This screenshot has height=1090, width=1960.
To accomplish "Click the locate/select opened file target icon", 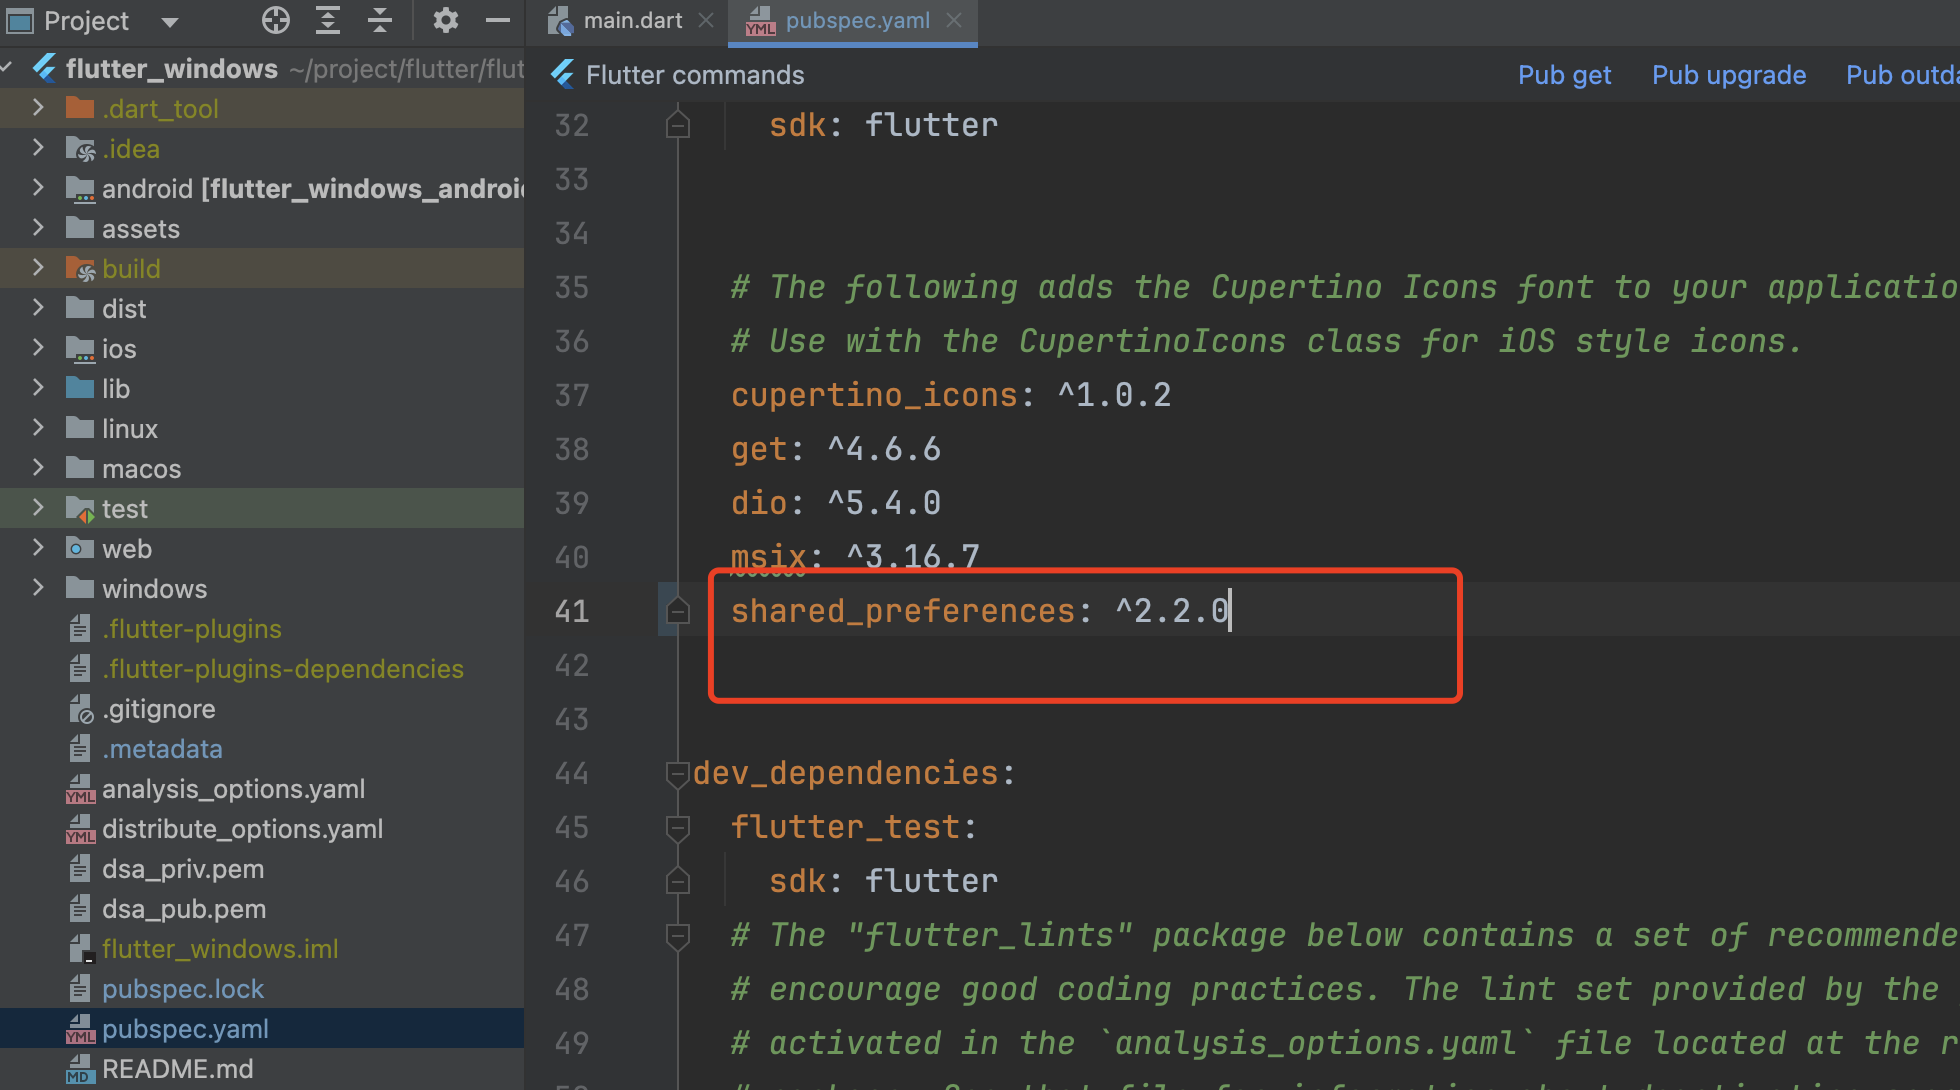I will click(x=275, y=20).
